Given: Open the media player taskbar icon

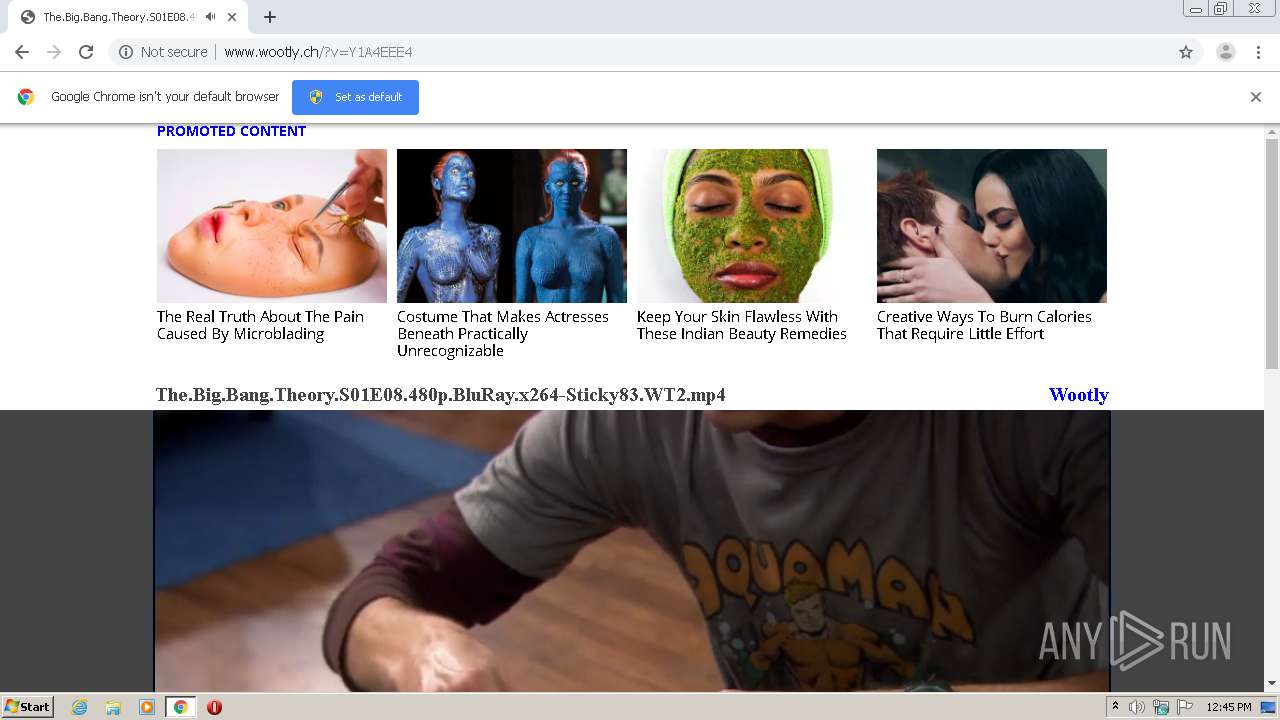Looking at the screenshot, I should coord(147,707).
